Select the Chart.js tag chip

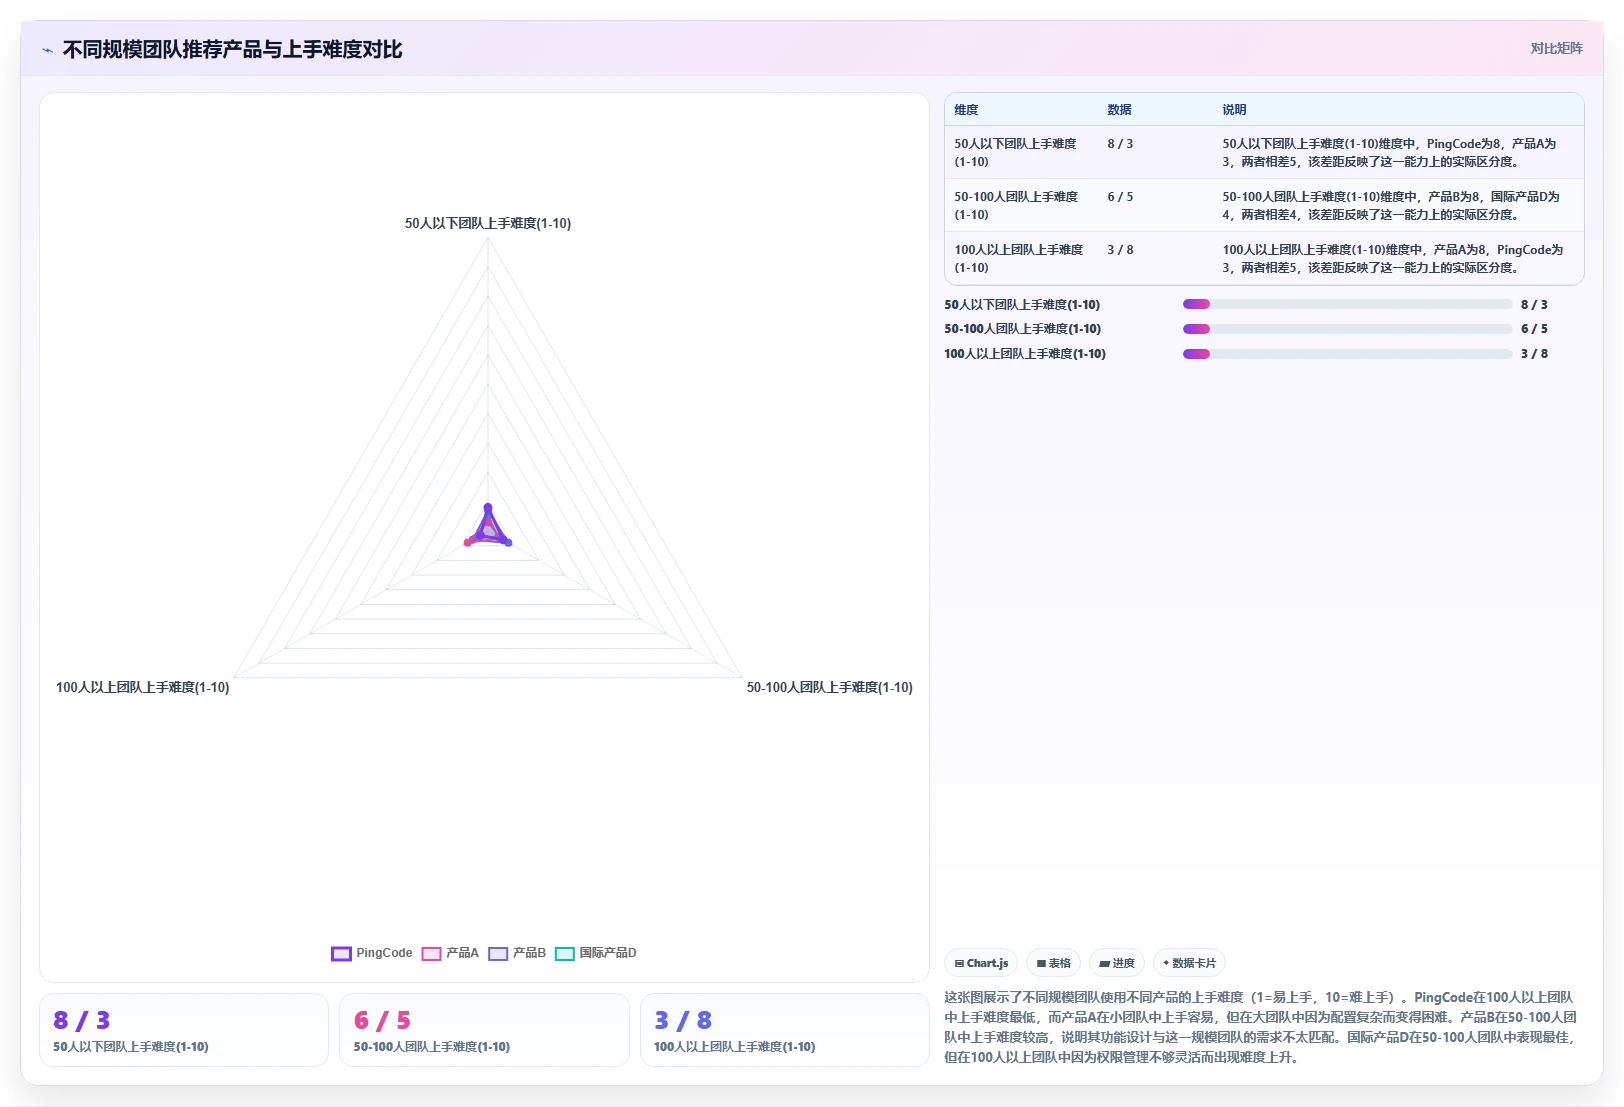(981, 963)
